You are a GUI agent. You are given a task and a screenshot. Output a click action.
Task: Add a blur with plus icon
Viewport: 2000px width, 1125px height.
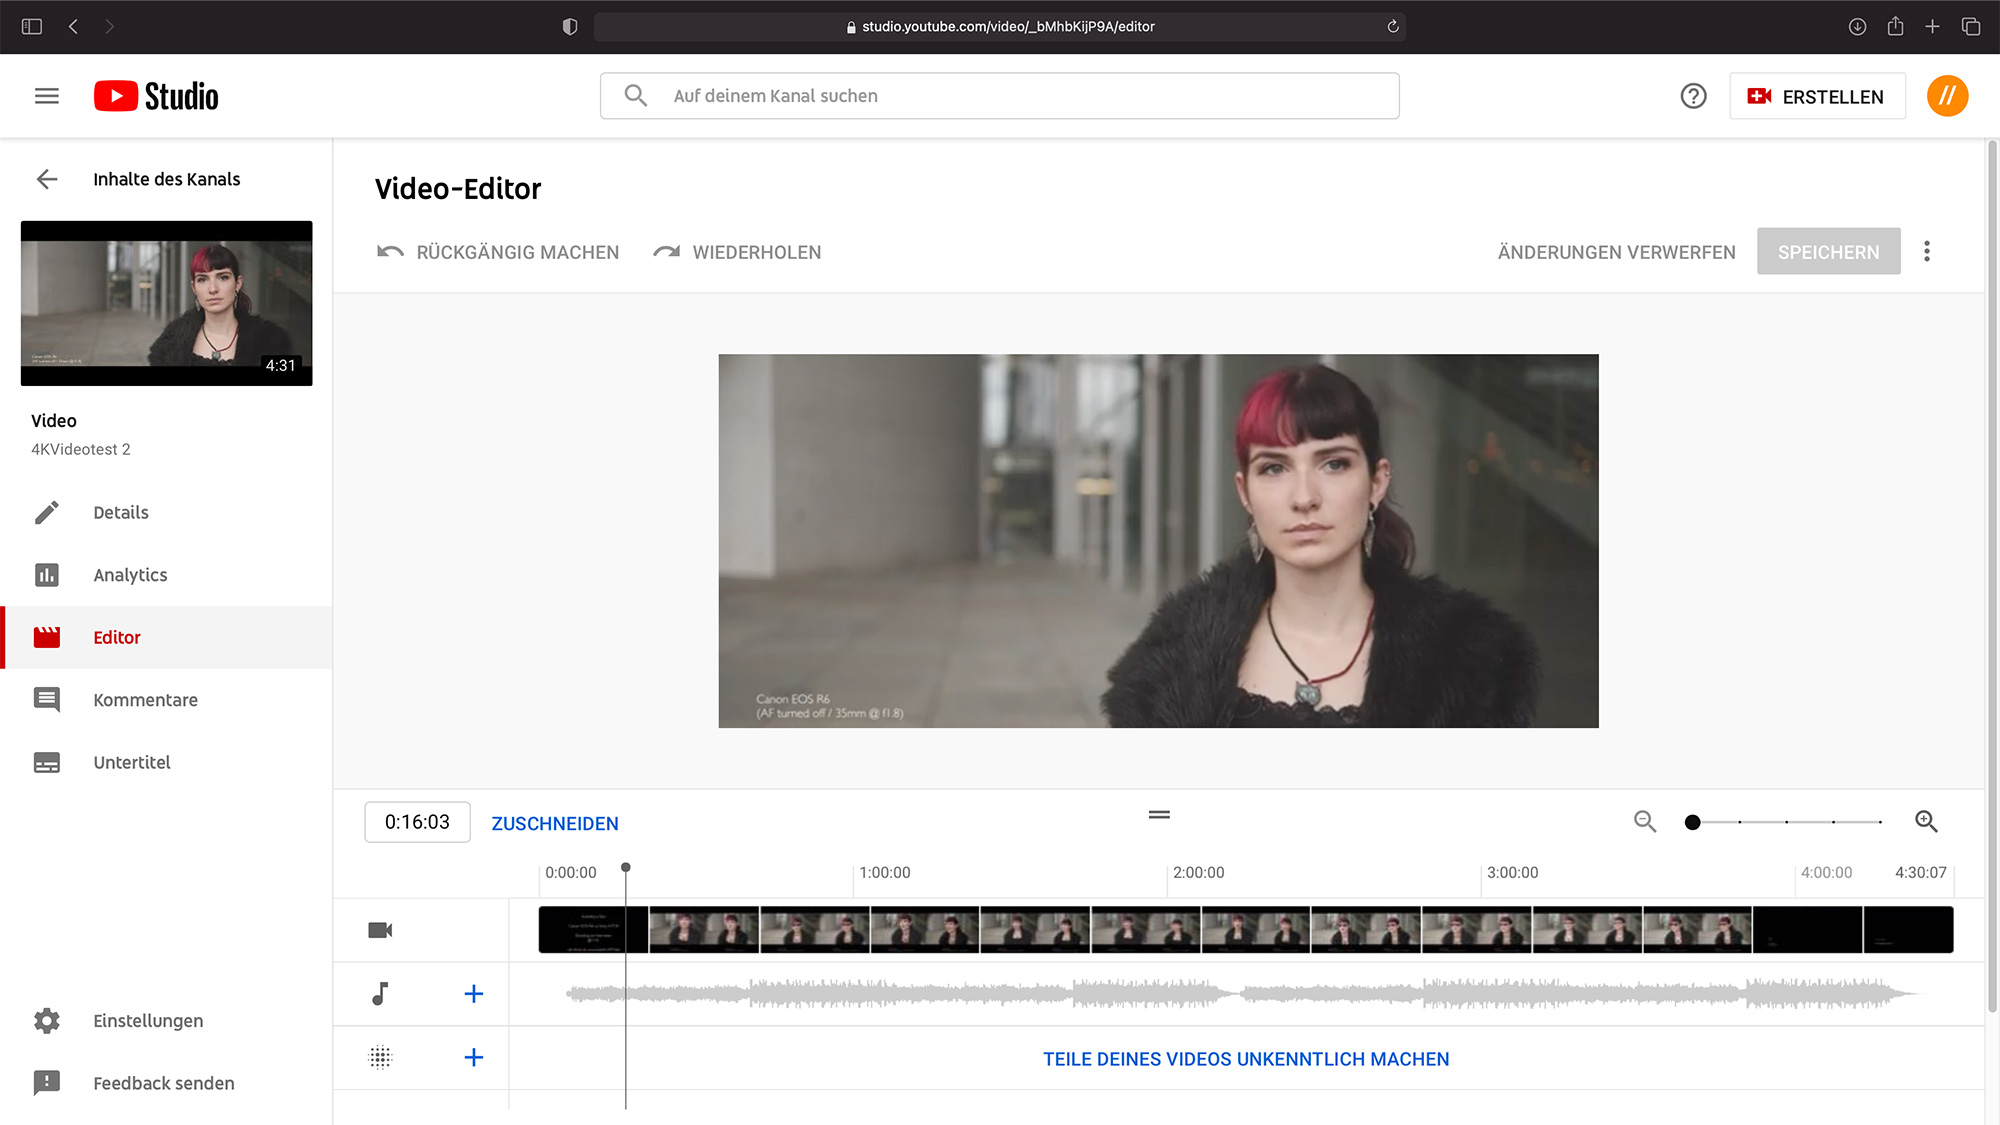474,1057
